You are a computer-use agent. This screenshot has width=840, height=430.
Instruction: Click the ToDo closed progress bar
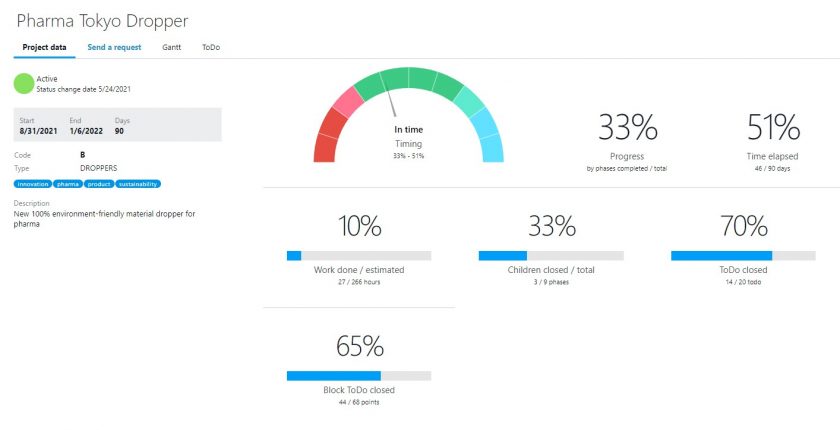pos(743,256)
